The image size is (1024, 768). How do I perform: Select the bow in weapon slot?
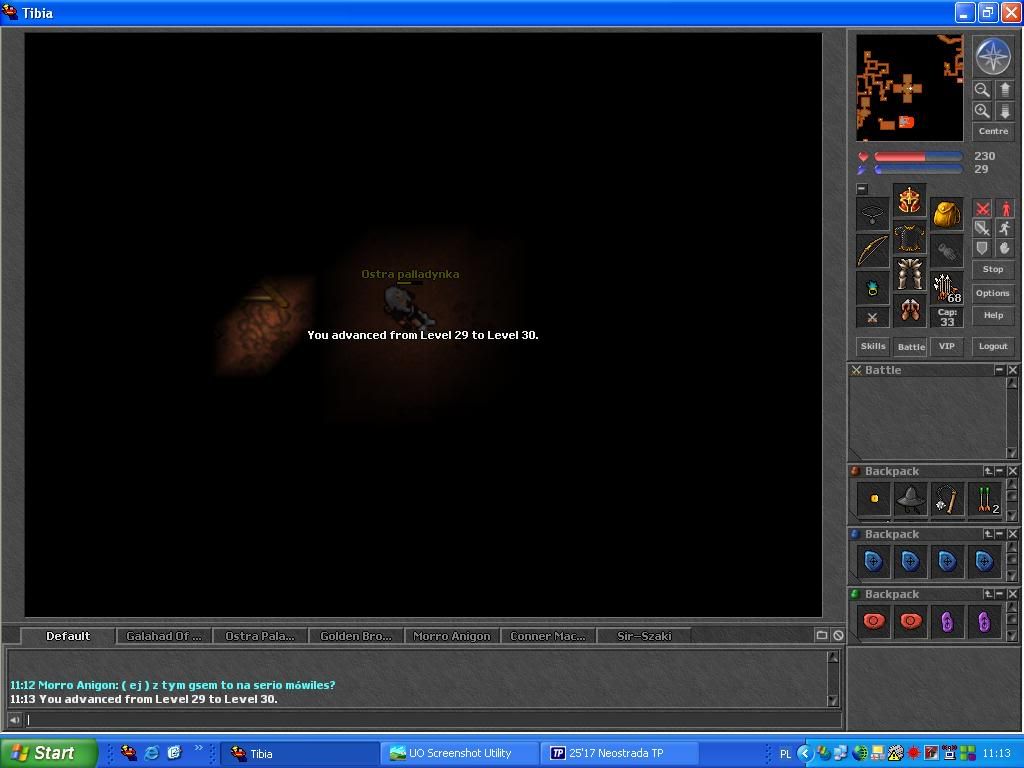point(872,251)
